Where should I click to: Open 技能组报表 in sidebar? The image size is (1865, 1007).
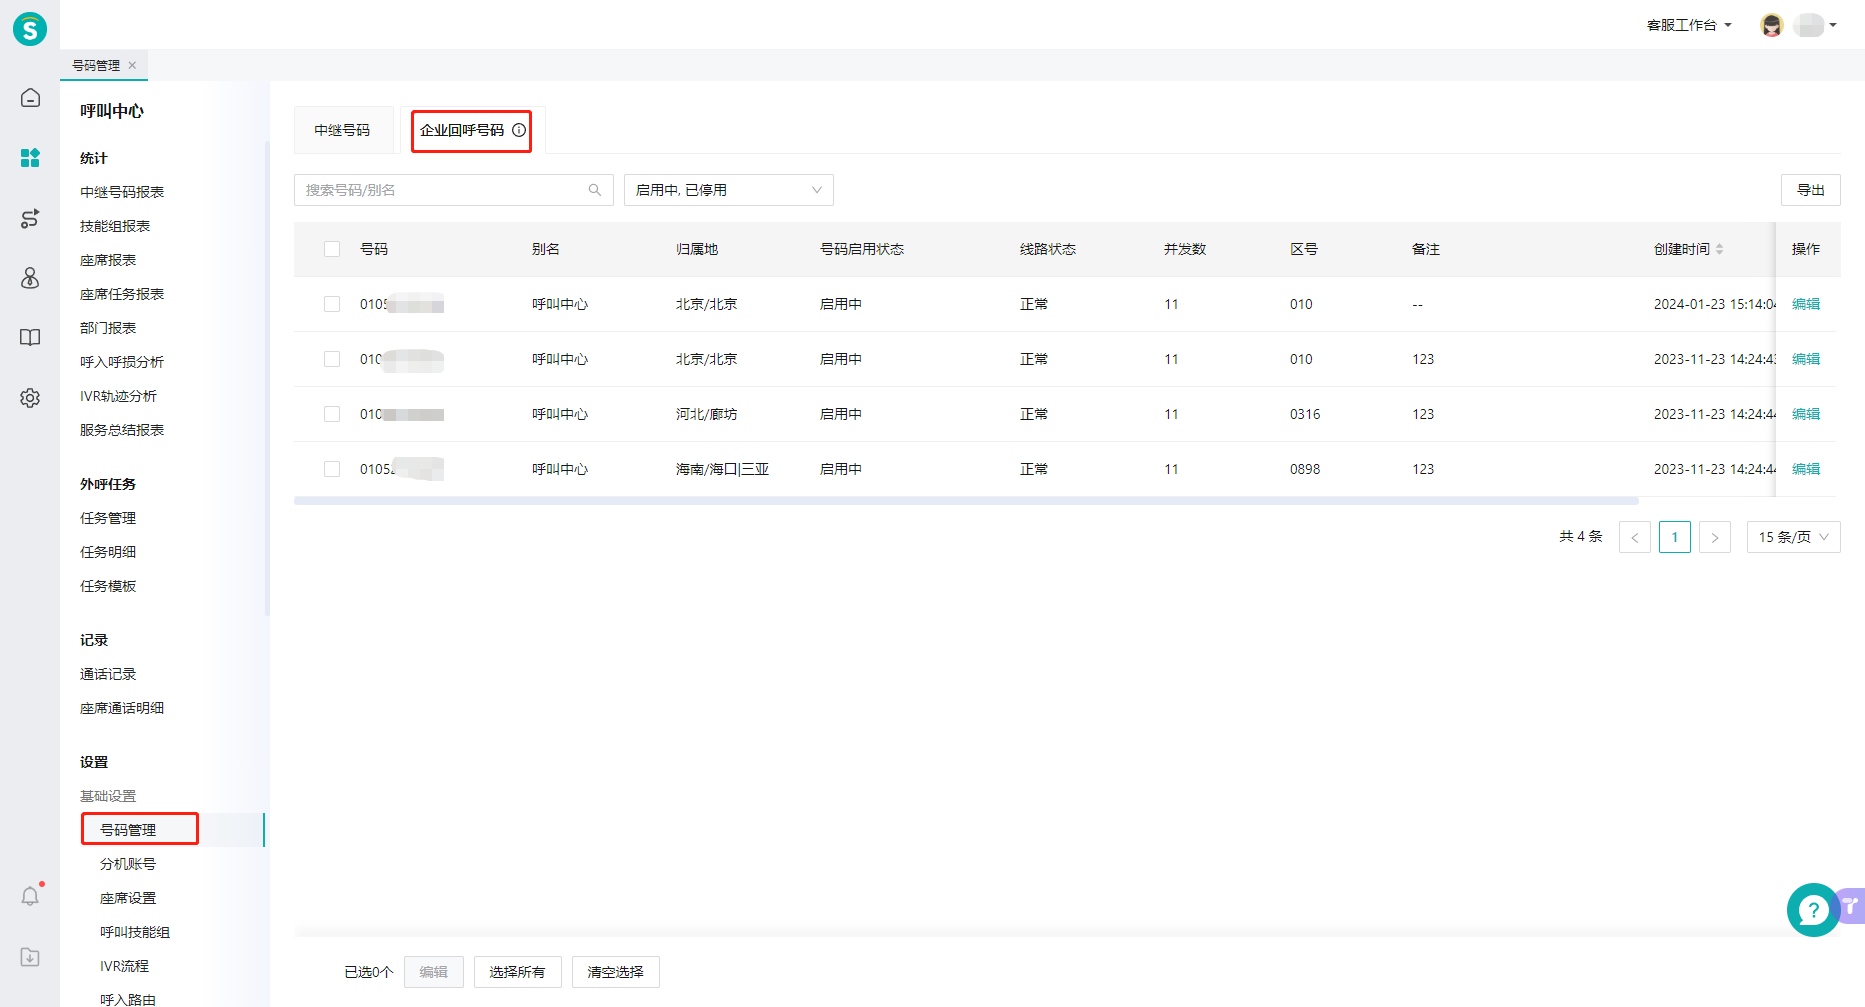click(x=115, y=226)
